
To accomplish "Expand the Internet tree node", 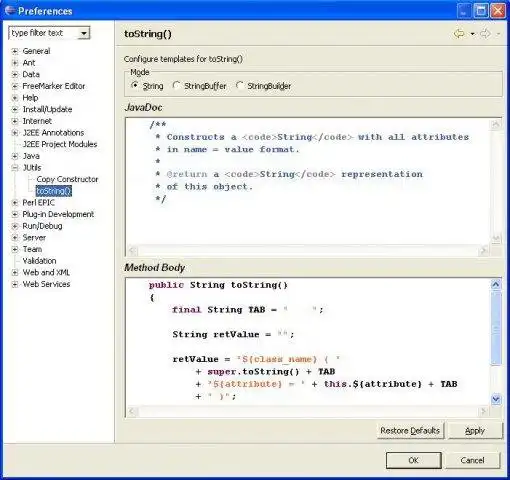I will pyautogui.click(x=15, y=121).
